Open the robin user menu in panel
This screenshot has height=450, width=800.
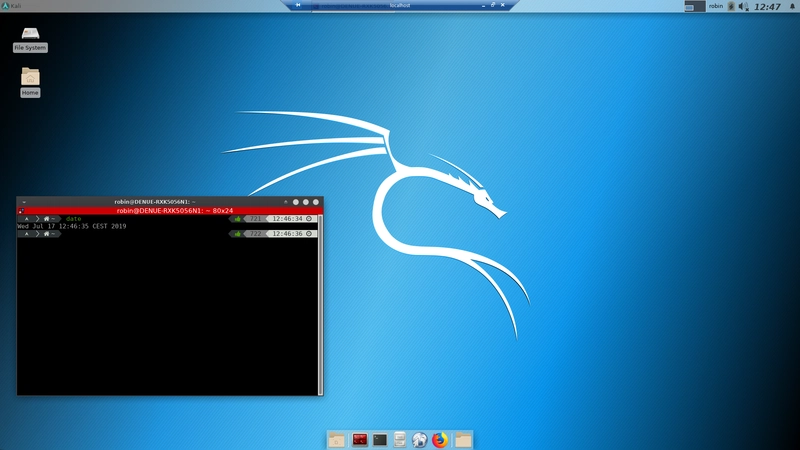(715, 6)
